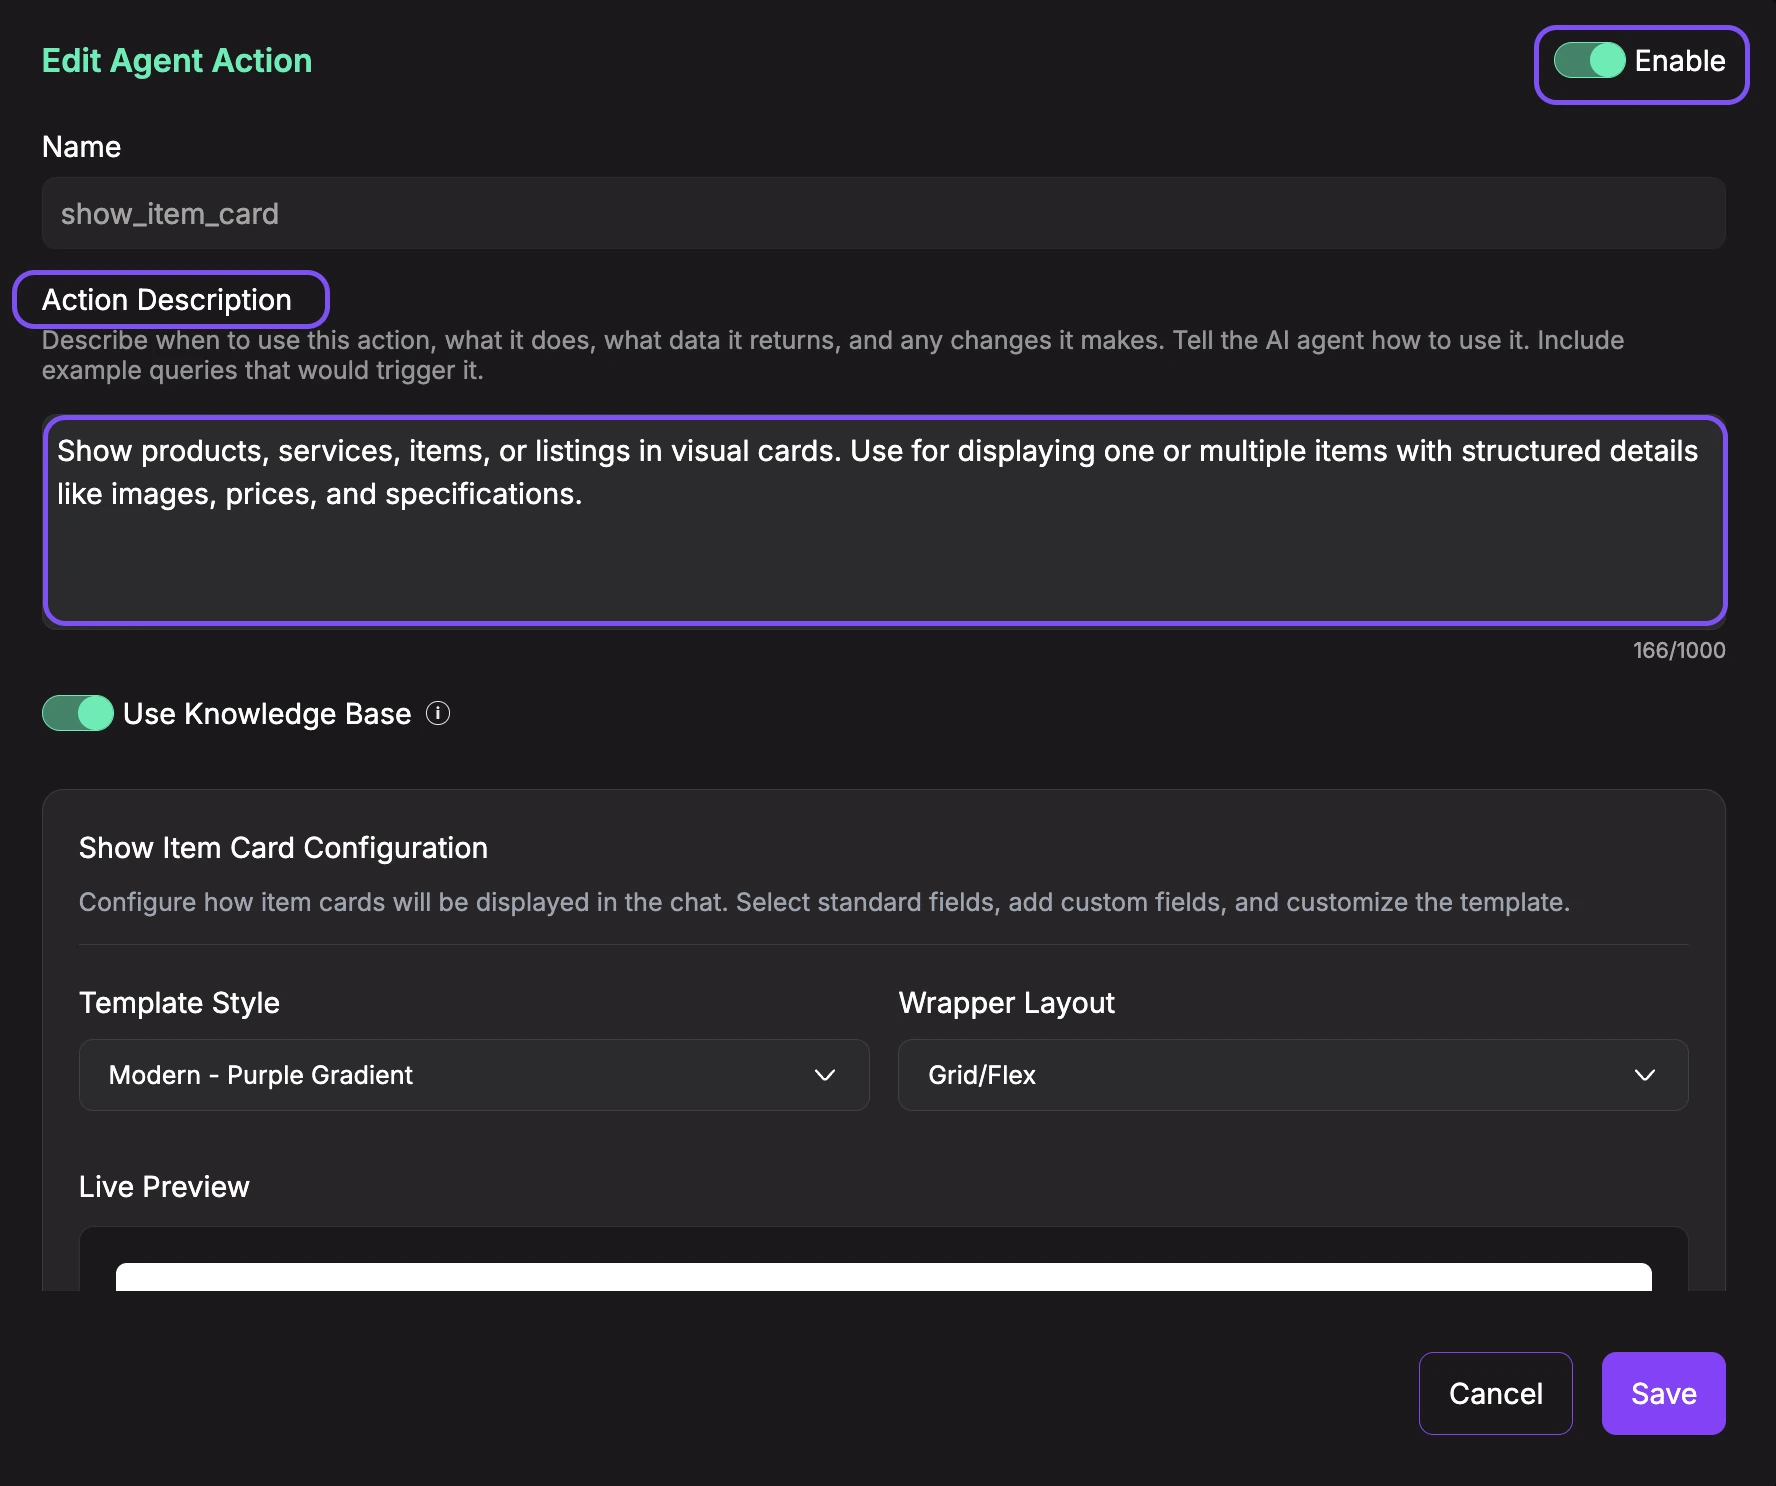Open the Wrapper Layout dropdown

click(1293, 1075)
